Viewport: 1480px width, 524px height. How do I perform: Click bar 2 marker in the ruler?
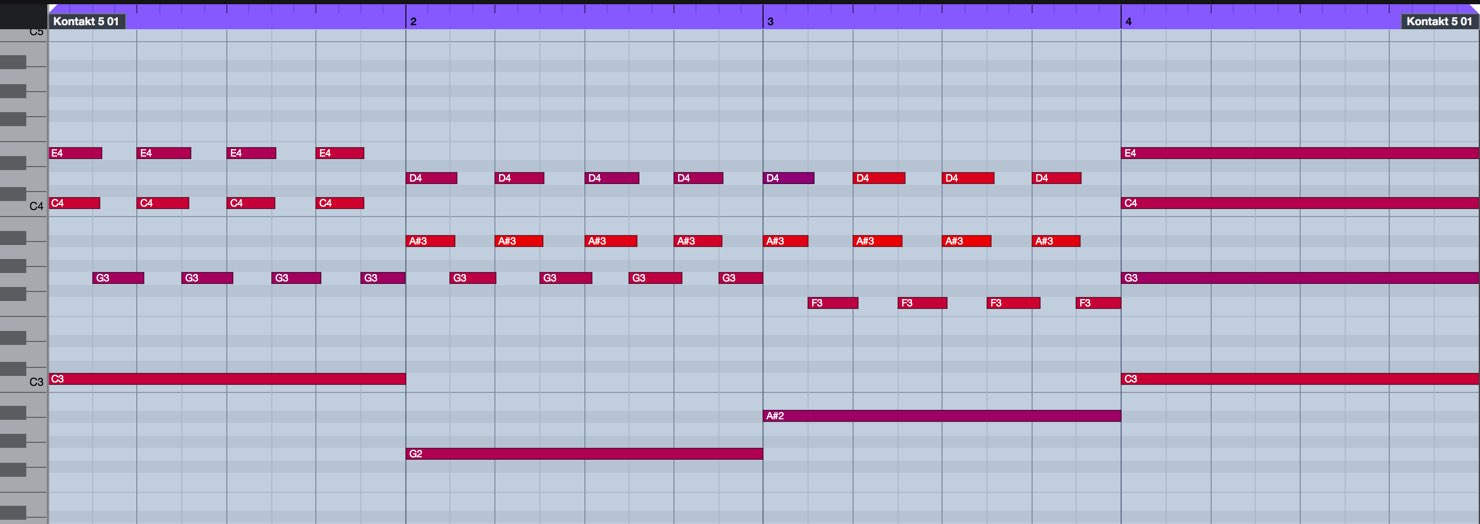coord(413,21)
